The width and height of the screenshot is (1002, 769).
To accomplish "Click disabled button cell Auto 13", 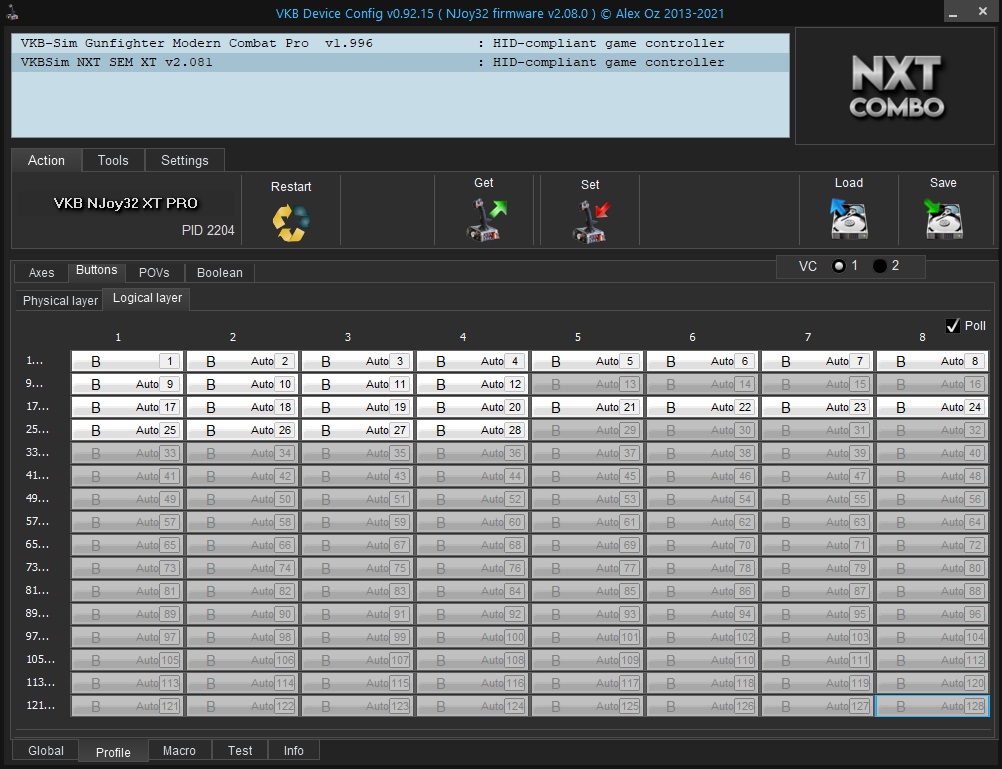I will (x=587, y=384).
